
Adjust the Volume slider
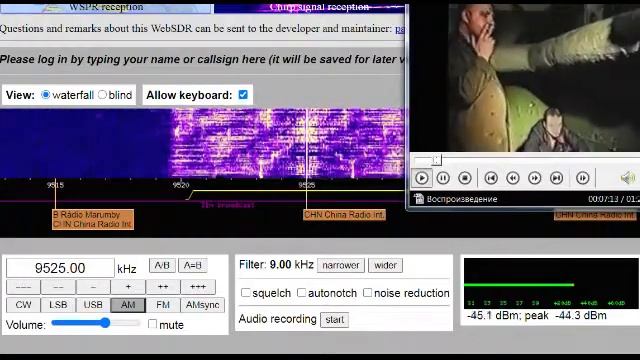(x=96, y=323)
